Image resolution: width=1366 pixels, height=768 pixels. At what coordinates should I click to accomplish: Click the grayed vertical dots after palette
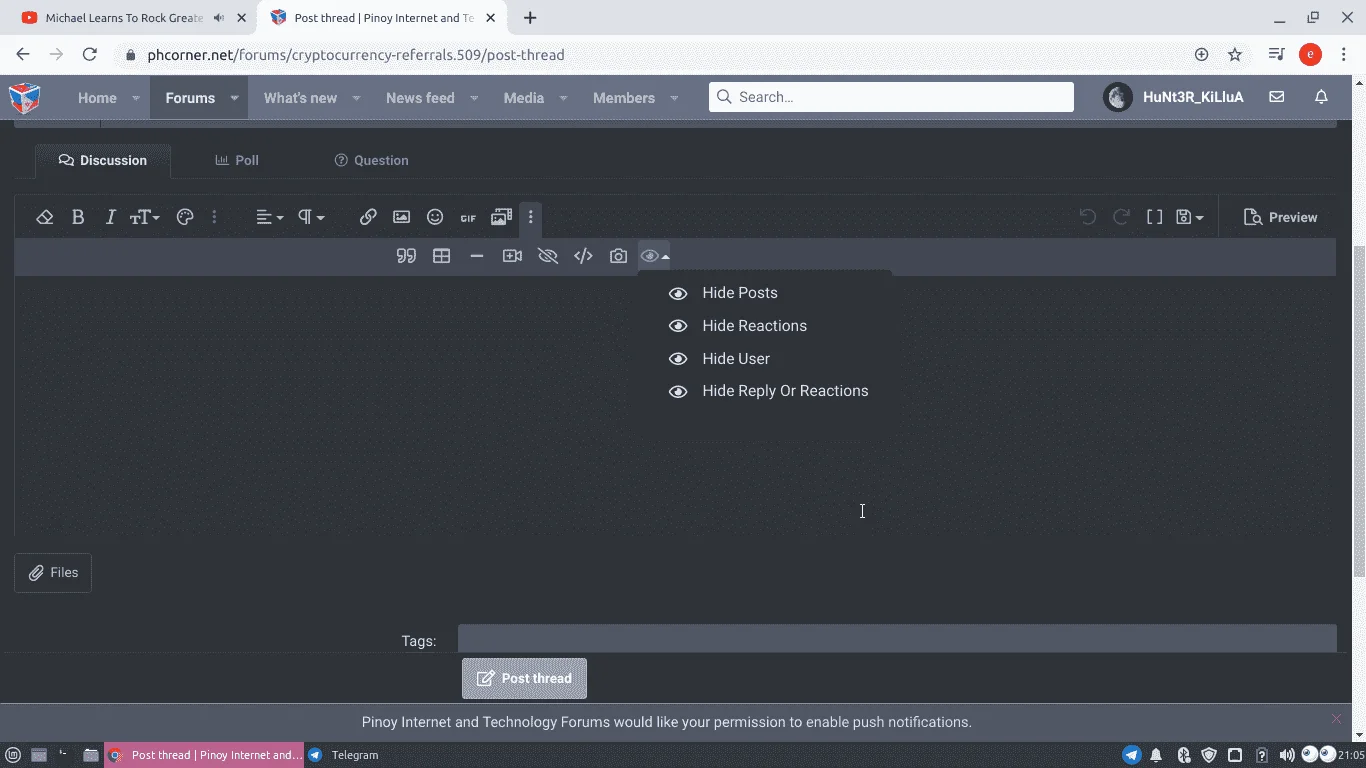point(214,217)
